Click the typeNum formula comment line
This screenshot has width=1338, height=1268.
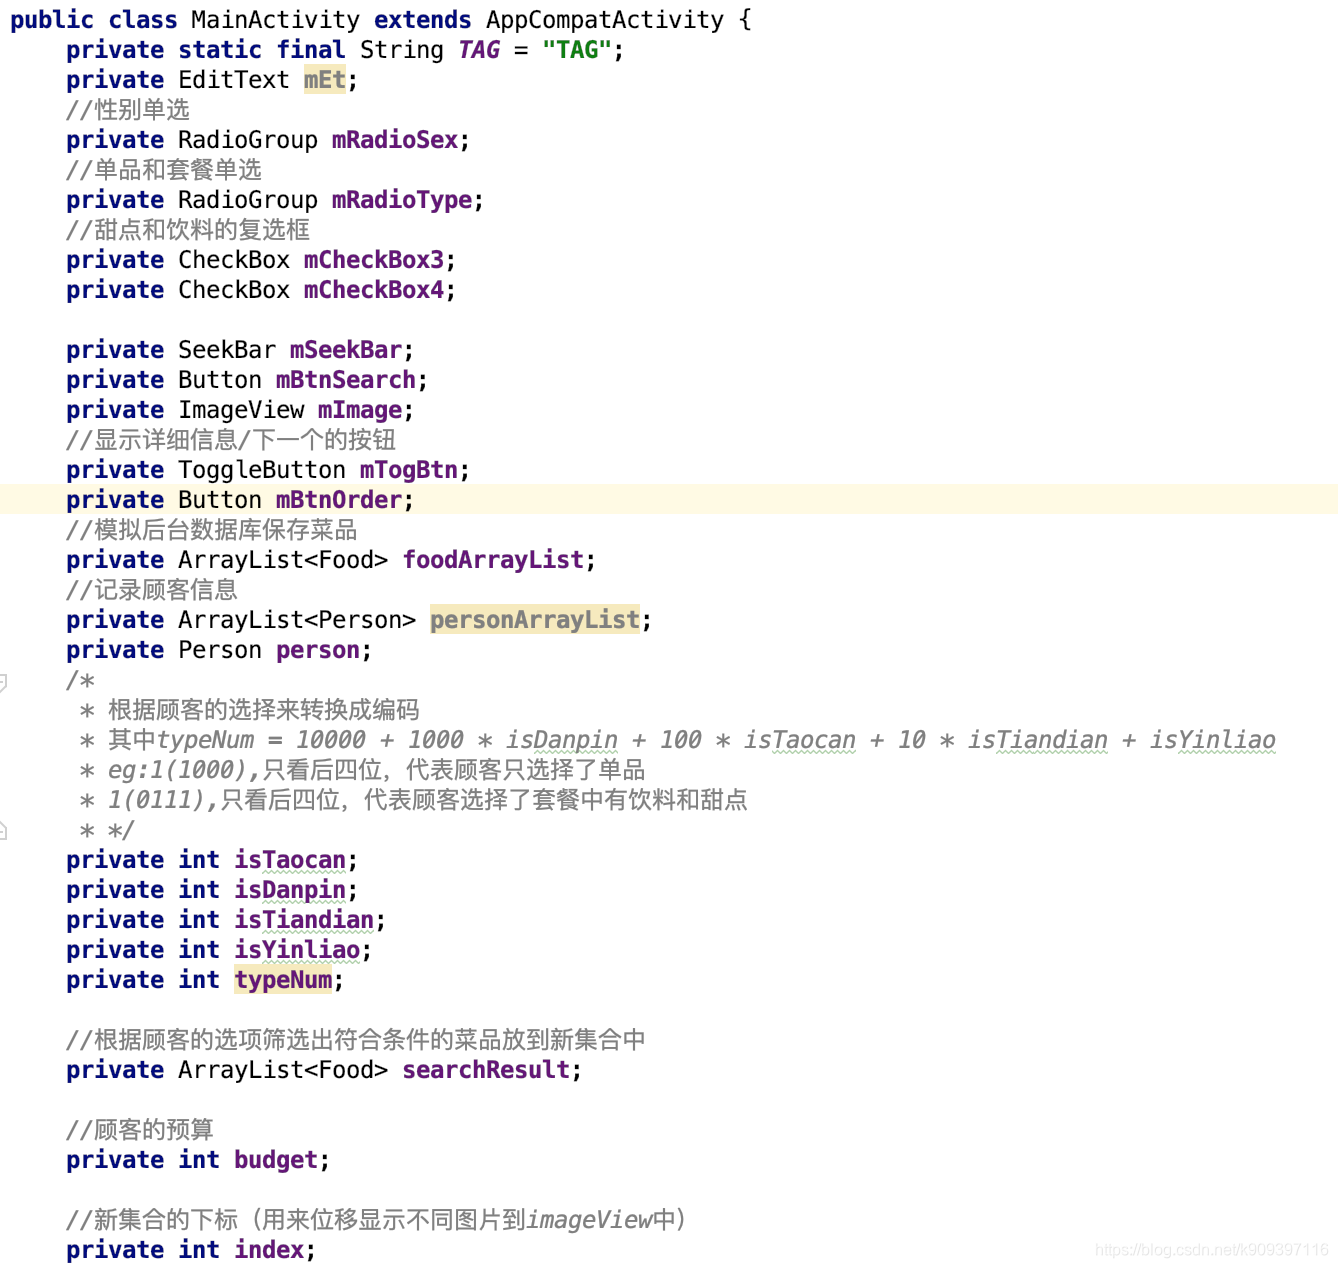tap(678, 740)
